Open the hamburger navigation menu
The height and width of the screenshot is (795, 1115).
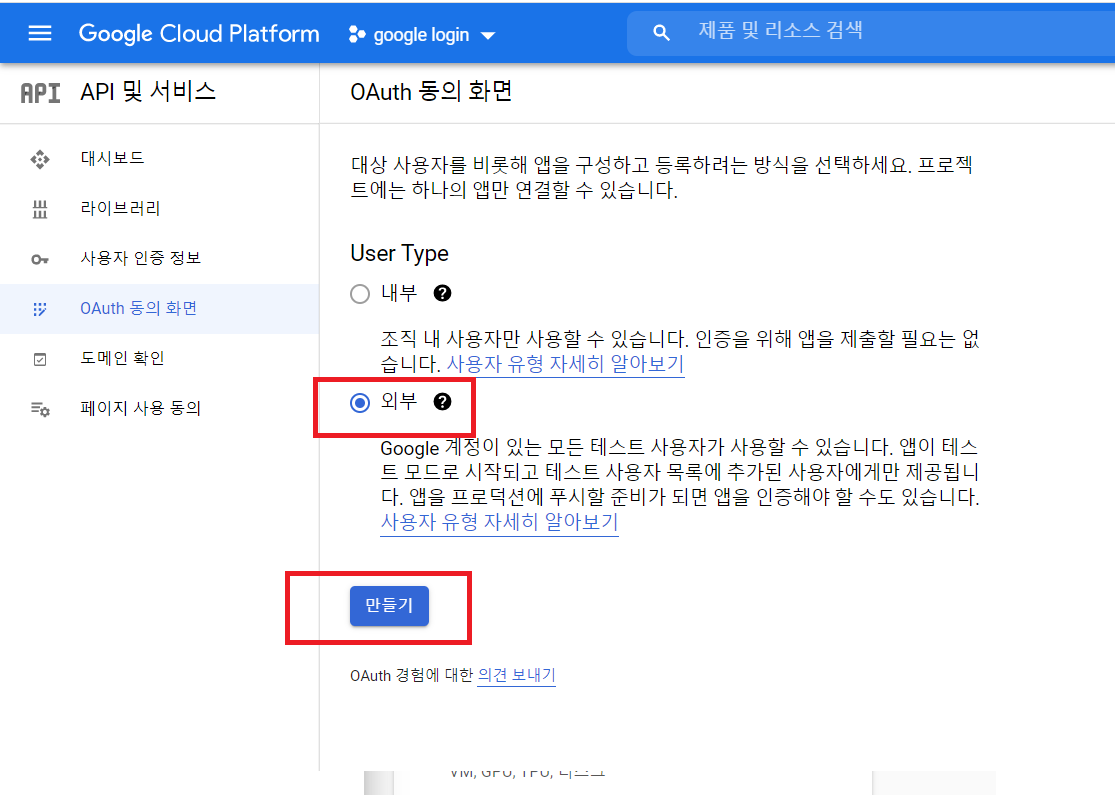point(40,33)
